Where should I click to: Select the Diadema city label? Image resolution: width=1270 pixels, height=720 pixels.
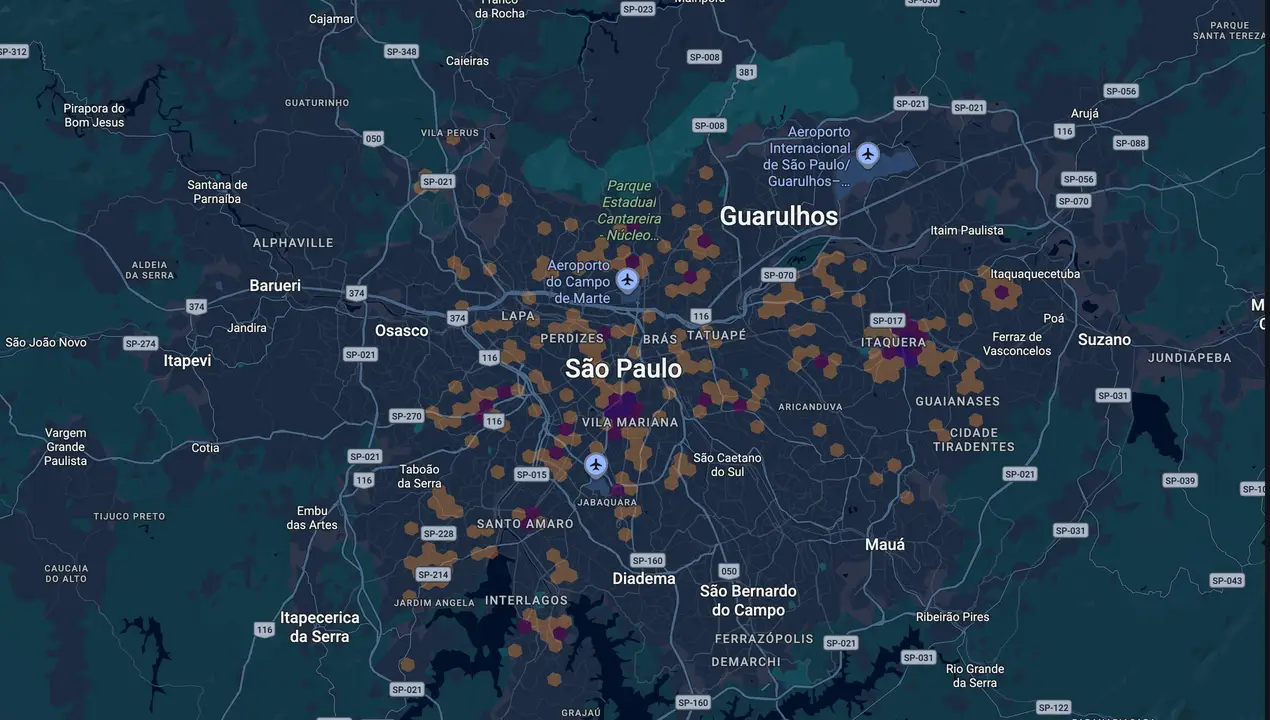(644, 579)
